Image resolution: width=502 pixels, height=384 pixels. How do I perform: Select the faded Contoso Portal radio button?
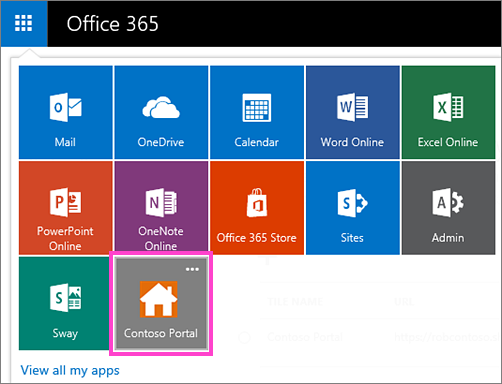pos(244,337)
